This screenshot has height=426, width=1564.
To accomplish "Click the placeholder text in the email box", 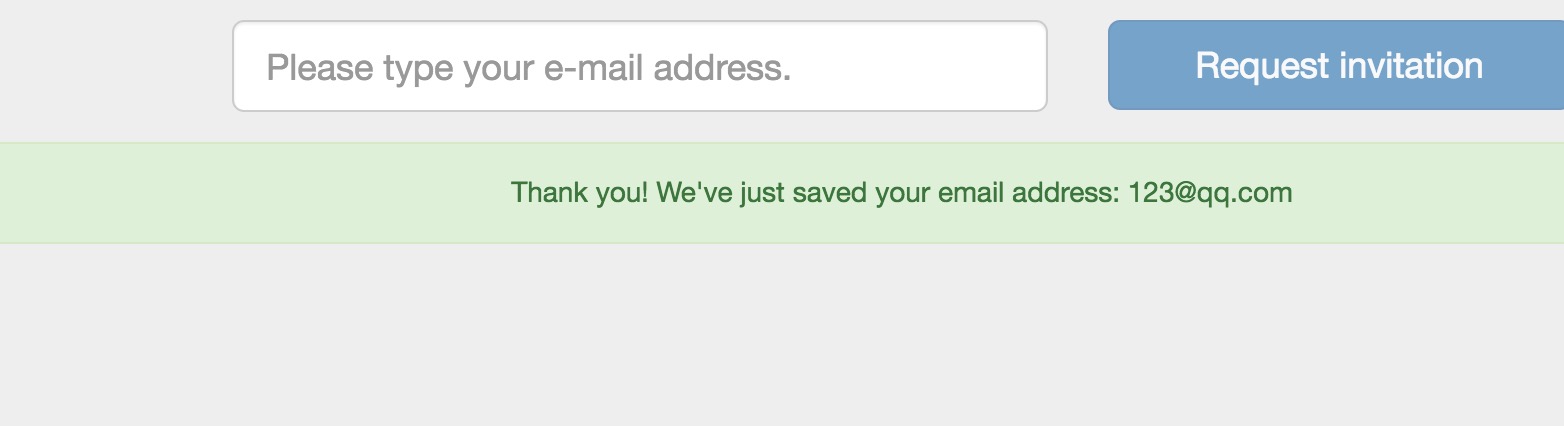I will [528, 67].
